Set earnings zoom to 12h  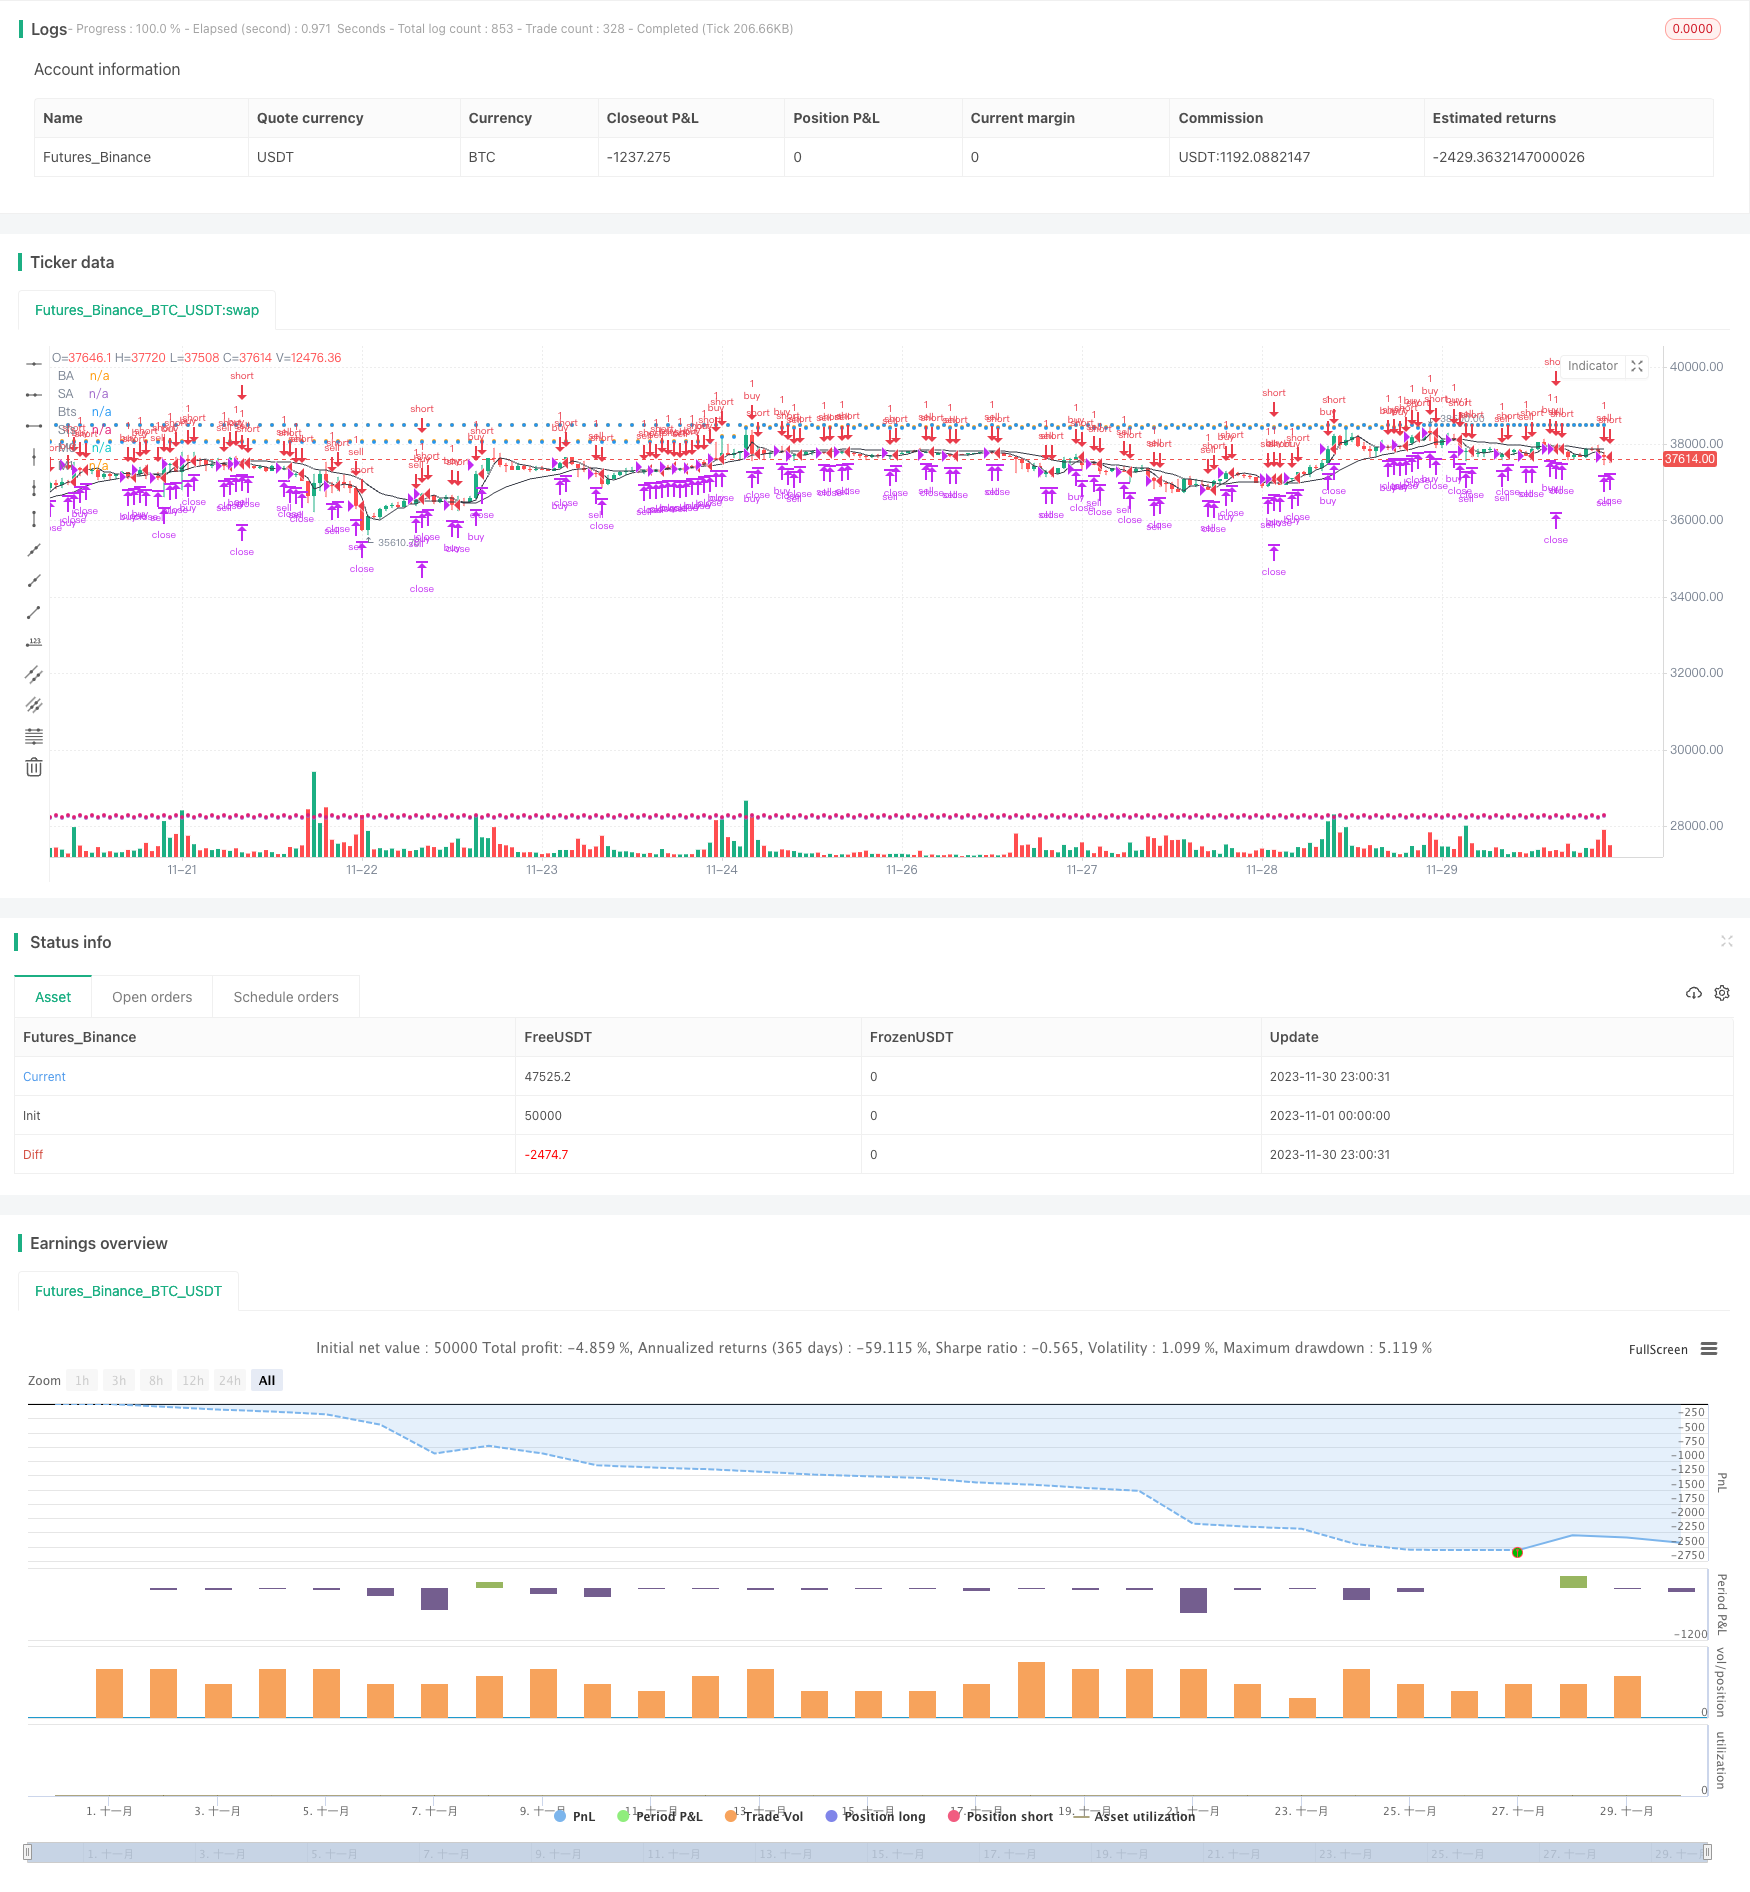193,1381
